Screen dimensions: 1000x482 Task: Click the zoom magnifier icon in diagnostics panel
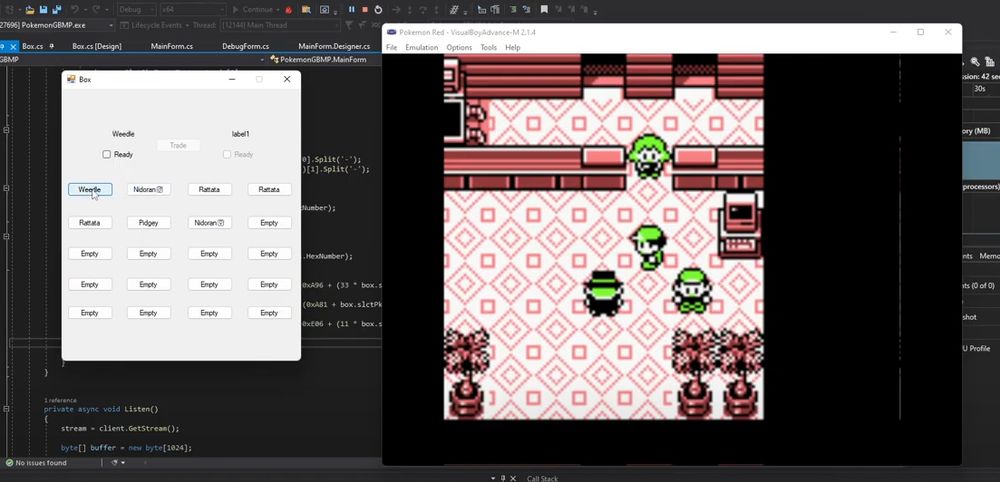pyautogui.click(x=975, y=62)
